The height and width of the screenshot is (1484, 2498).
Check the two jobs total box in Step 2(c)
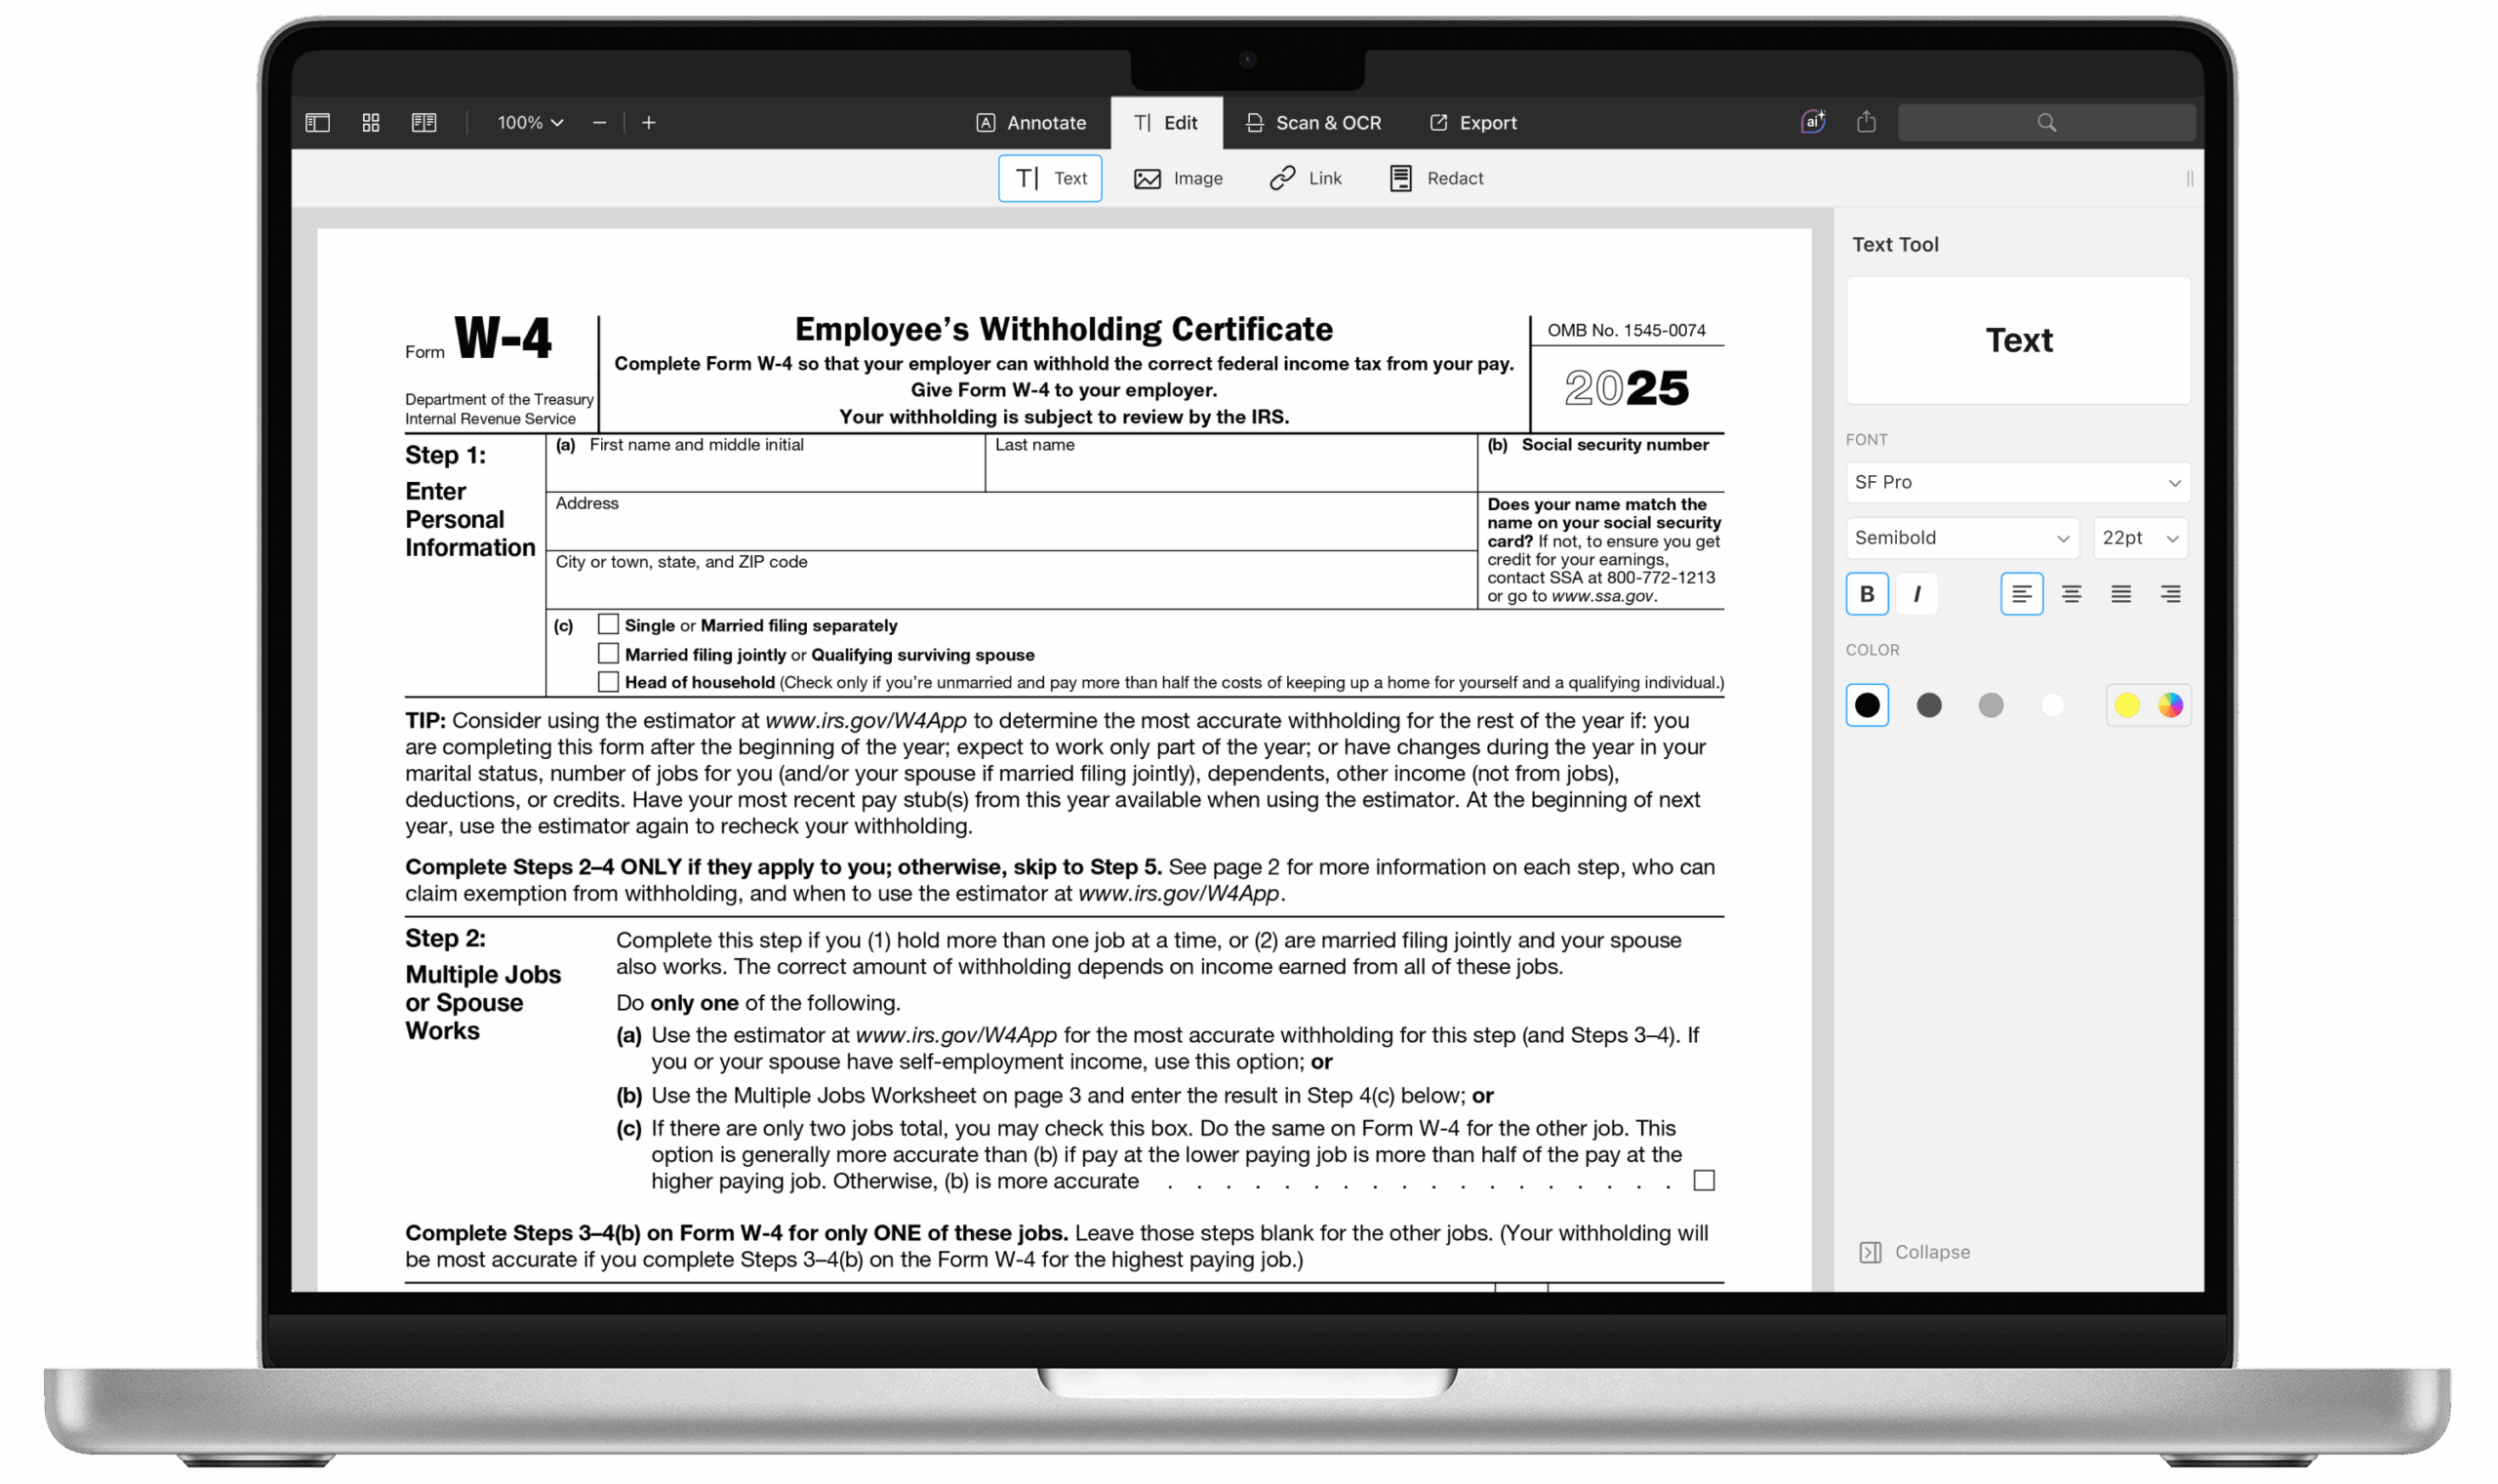coord(1702,1180)
